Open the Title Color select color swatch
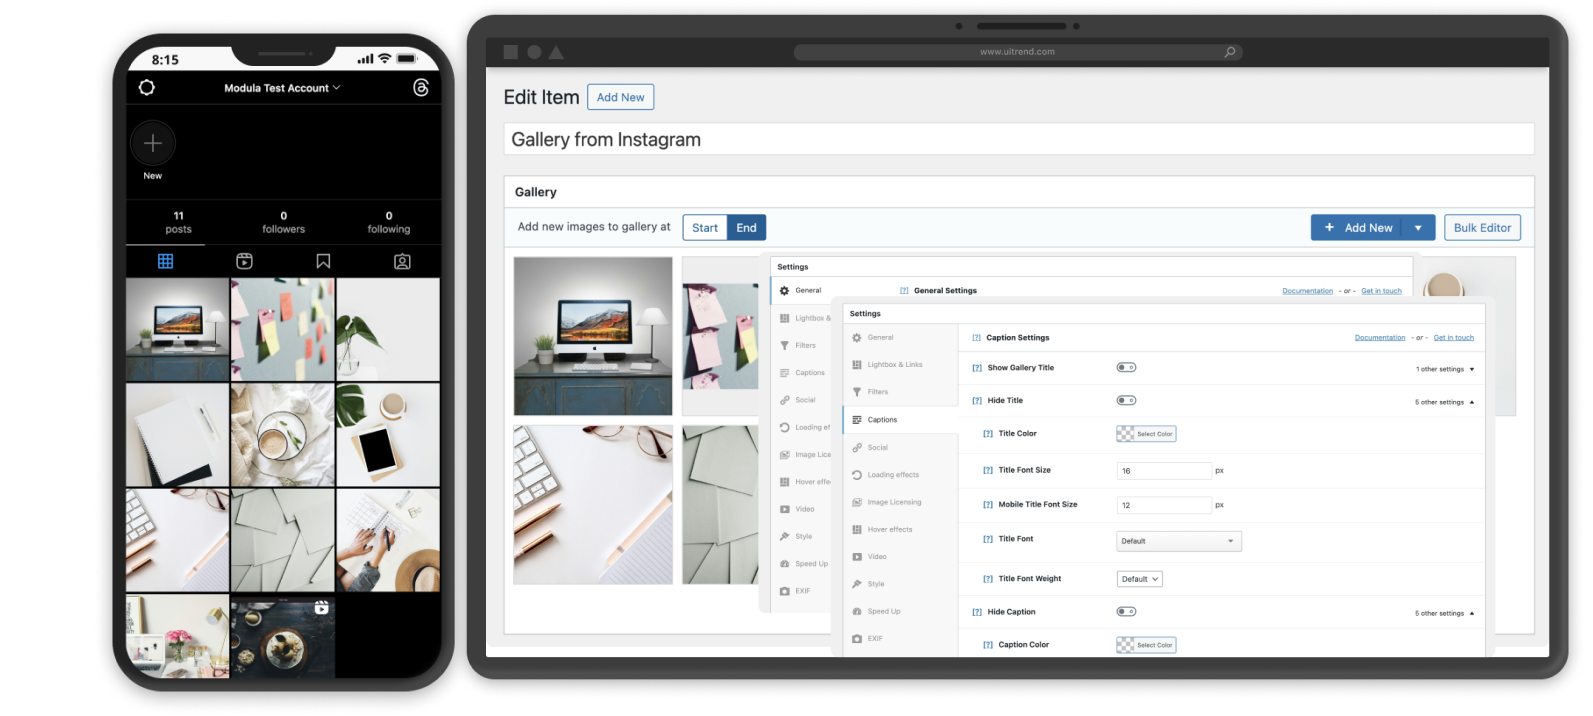Viewport: 1593px width, 716px height. point(1146,434)
